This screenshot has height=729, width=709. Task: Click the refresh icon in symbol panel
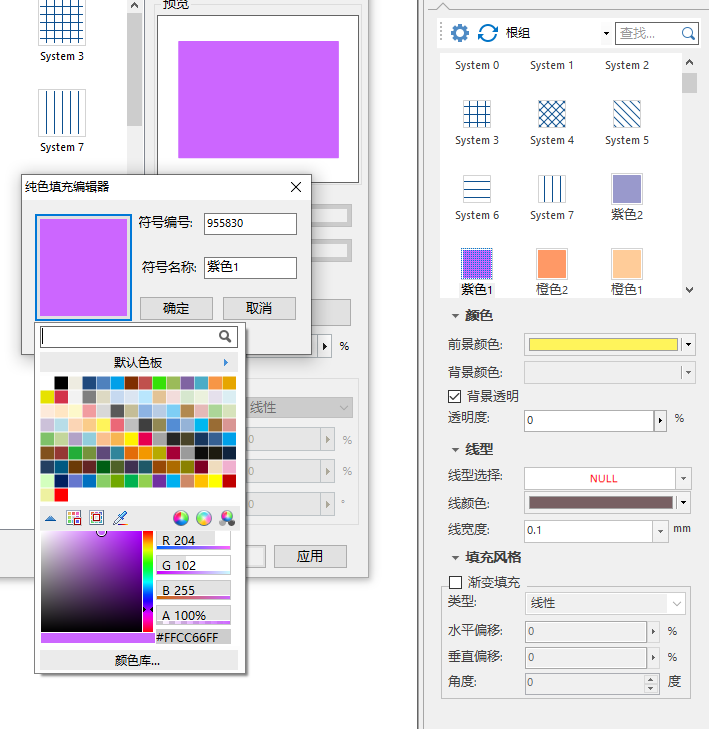point(488,33)
